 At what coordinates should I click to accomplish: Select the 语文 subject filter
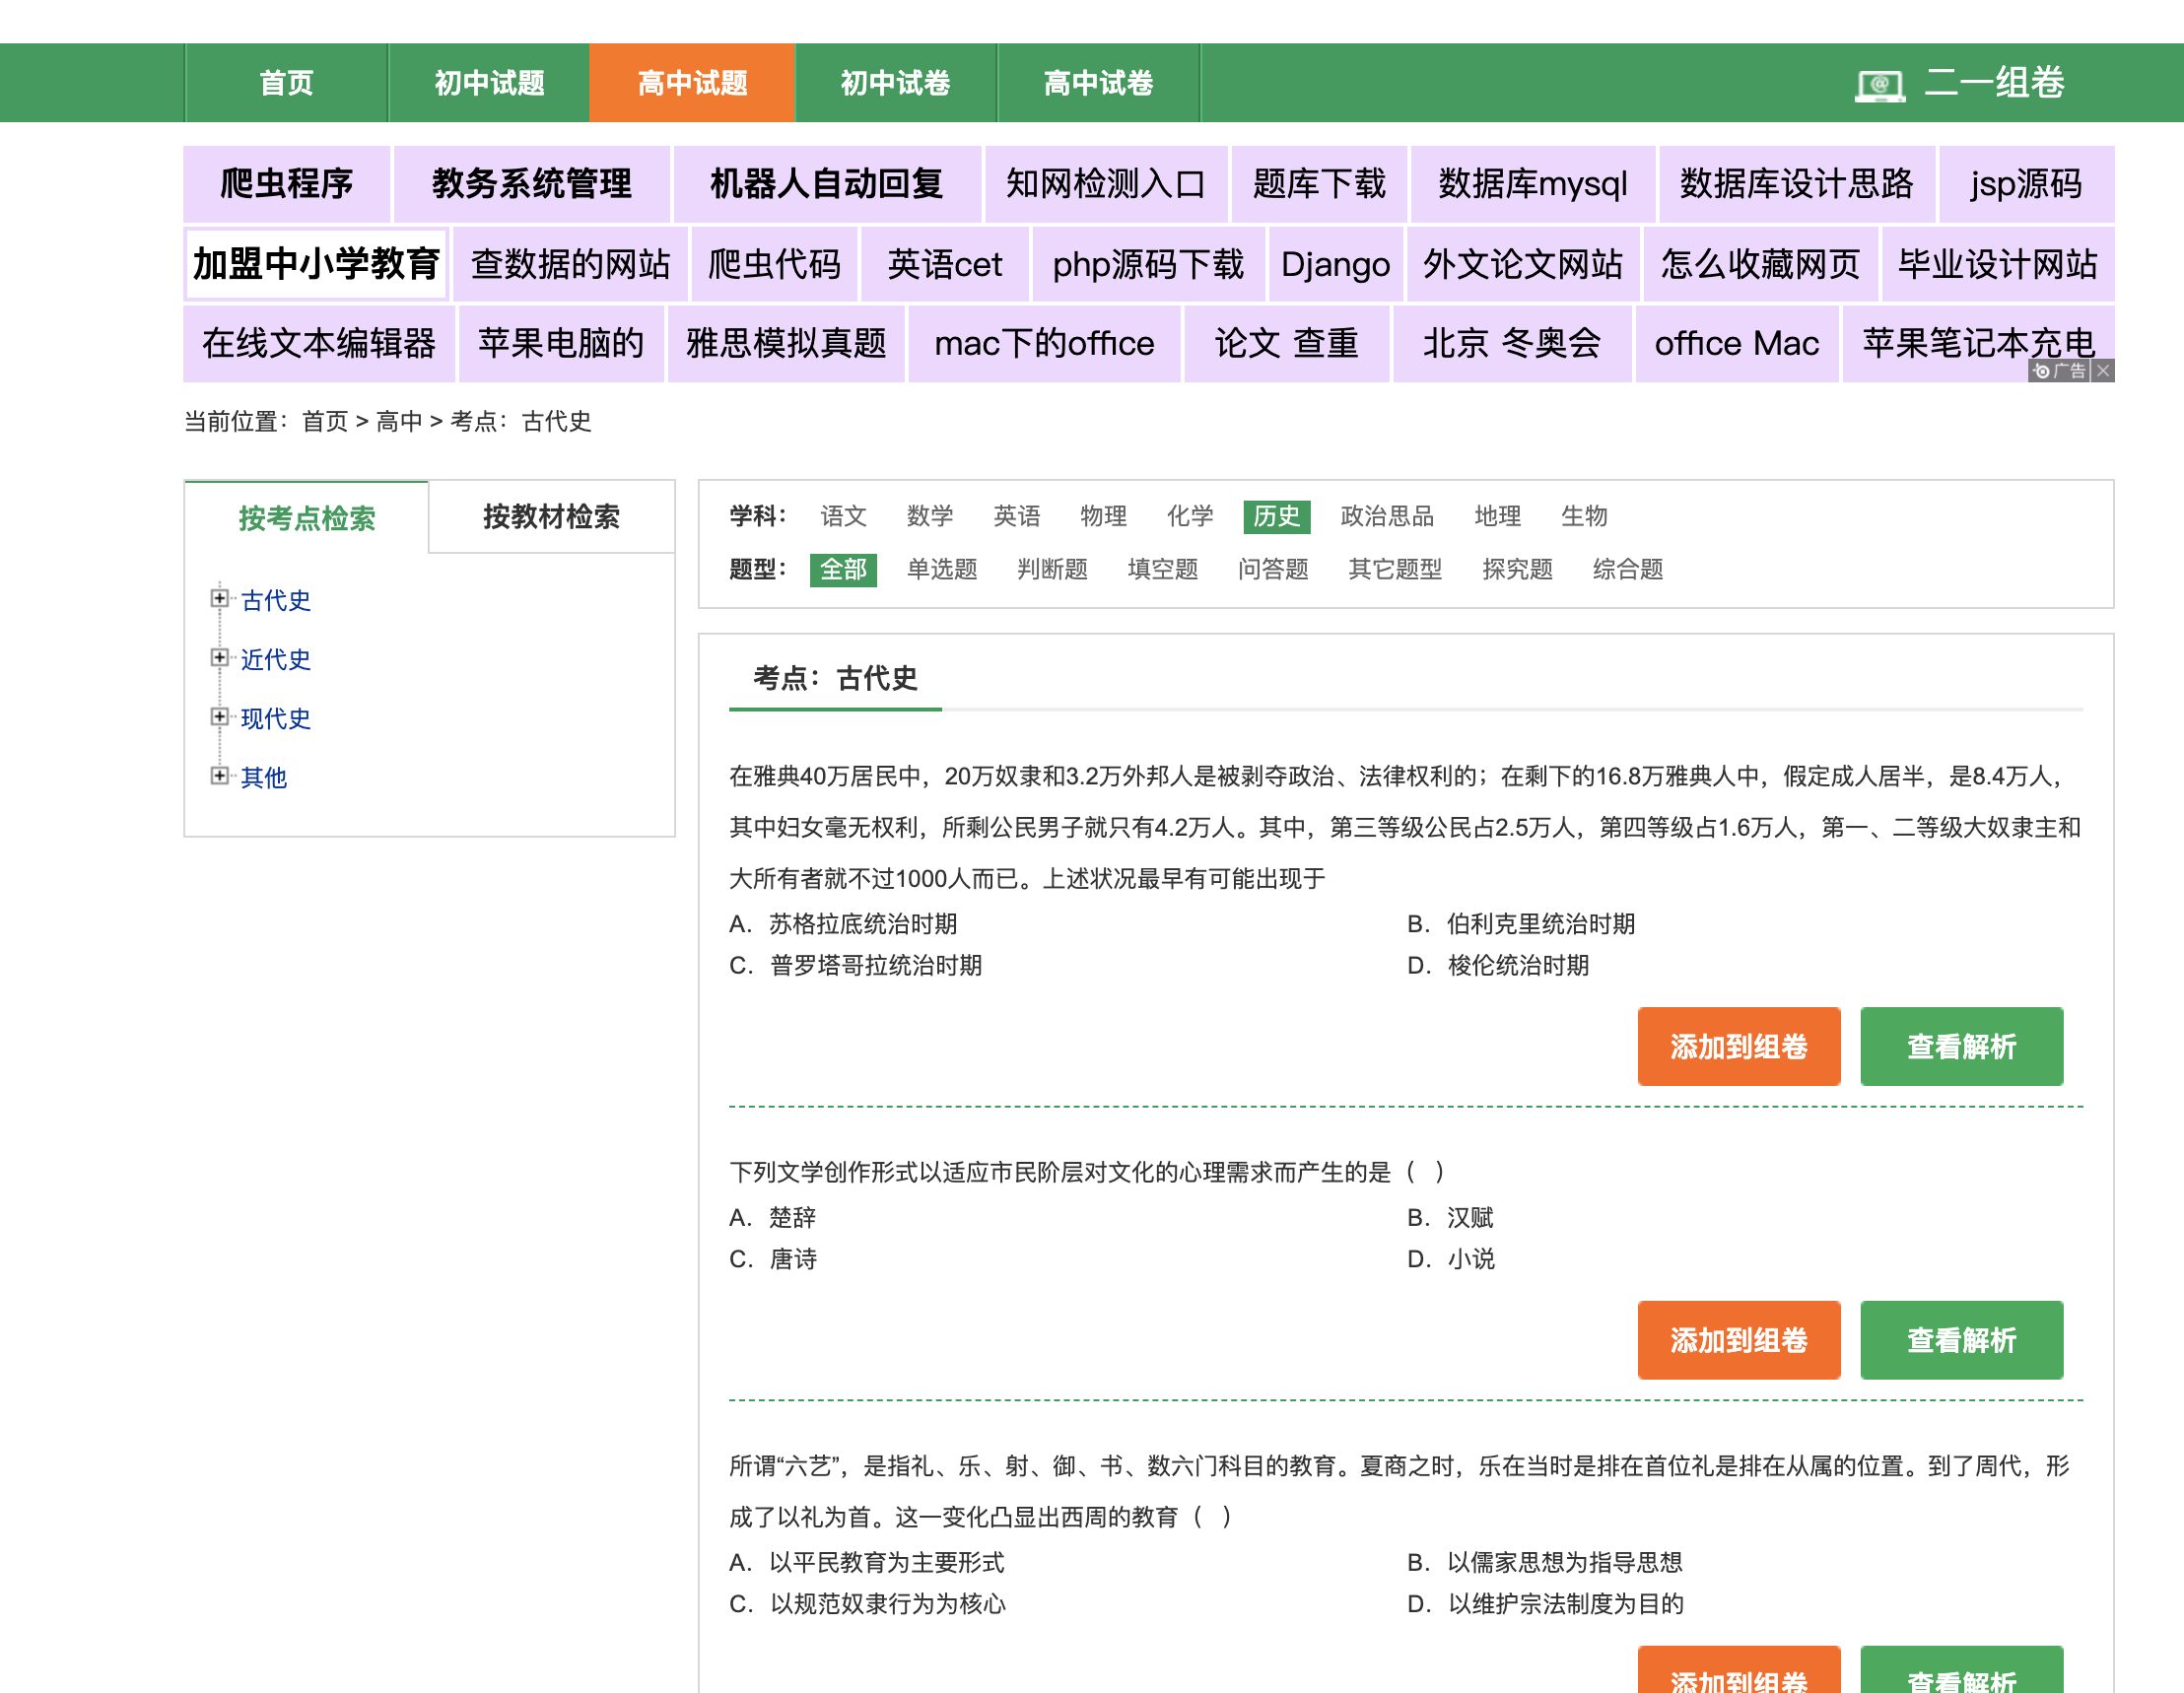click(x=843, y=516)
